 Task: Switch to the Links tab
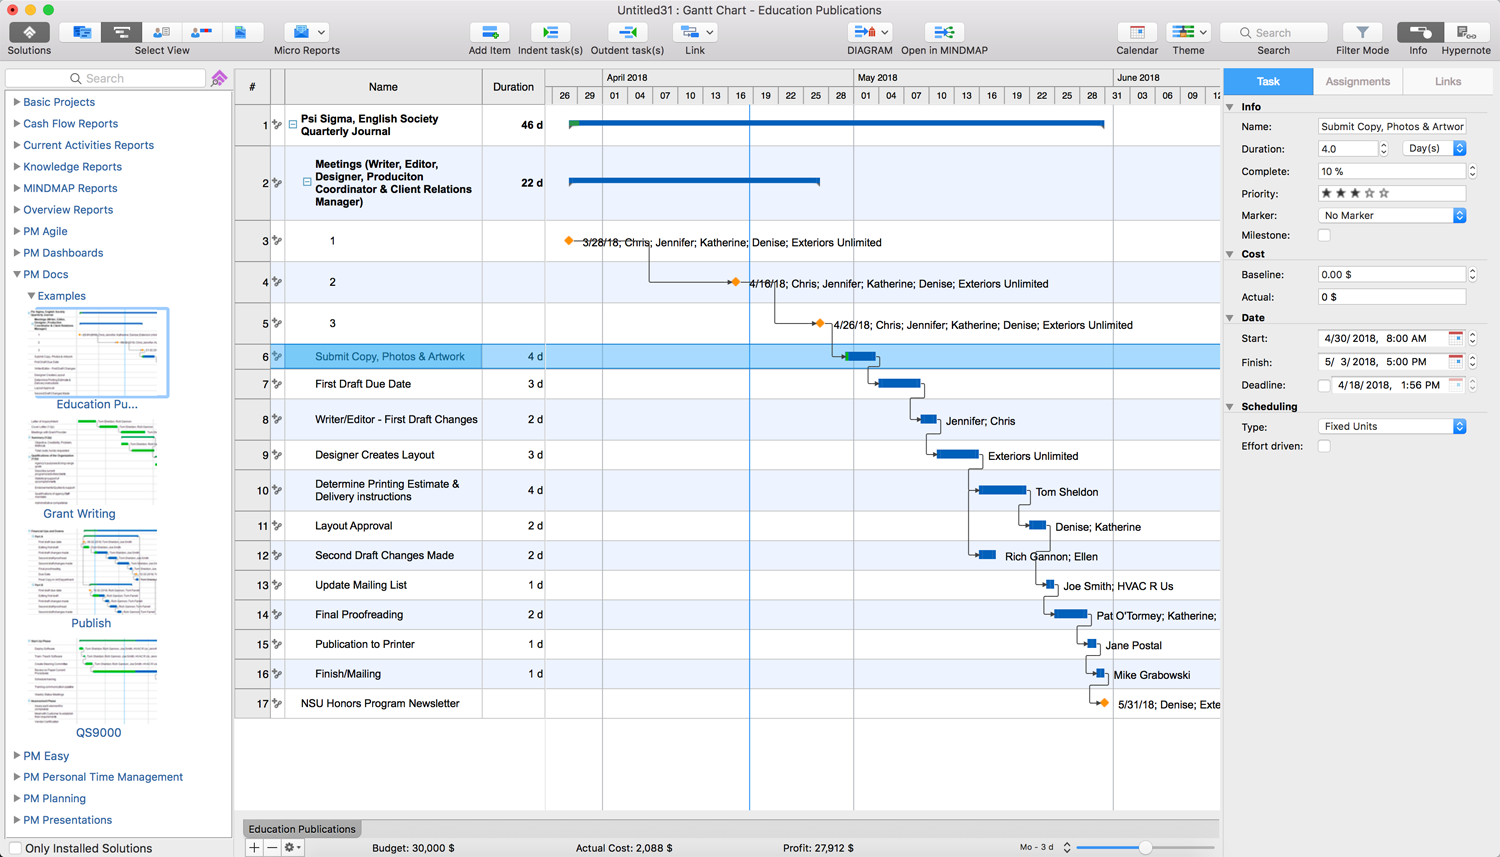(1447, 82)
